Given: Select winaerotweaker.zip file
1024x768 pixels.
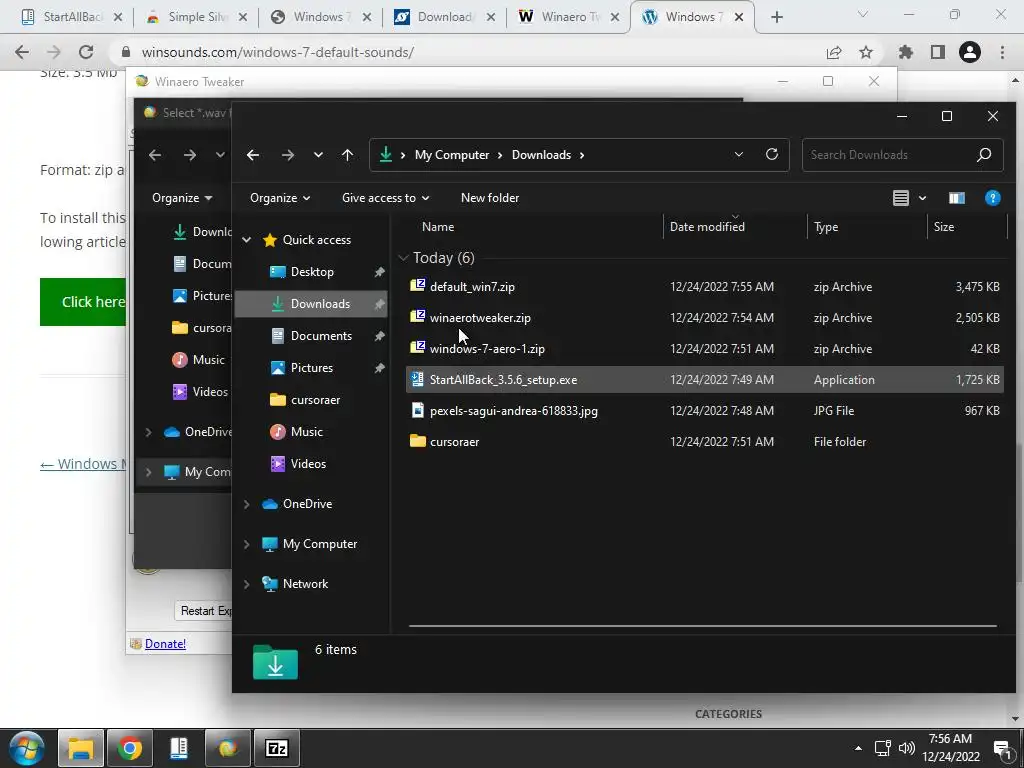Looking at the screenshot, I should [x=704, y=318].
